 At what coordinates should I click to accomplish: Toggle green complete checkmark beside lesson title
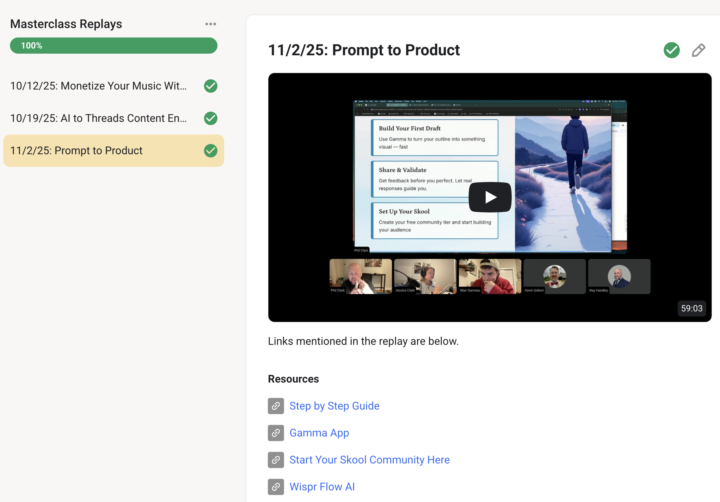coord(672,50)
